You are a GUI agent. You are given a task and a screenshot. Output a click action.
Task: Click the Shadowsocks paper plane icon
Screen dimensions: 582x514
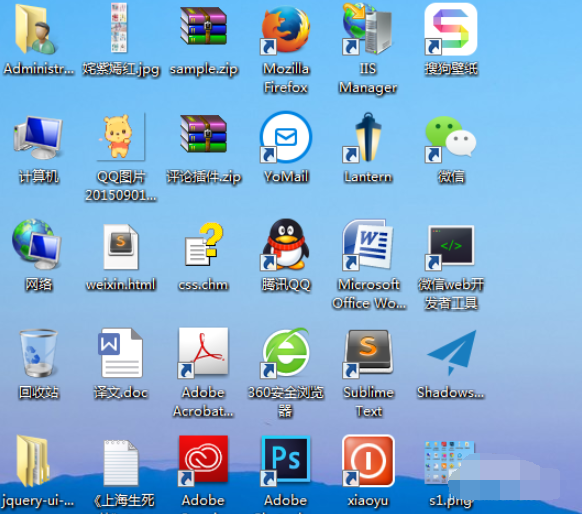tap(452, 353)
